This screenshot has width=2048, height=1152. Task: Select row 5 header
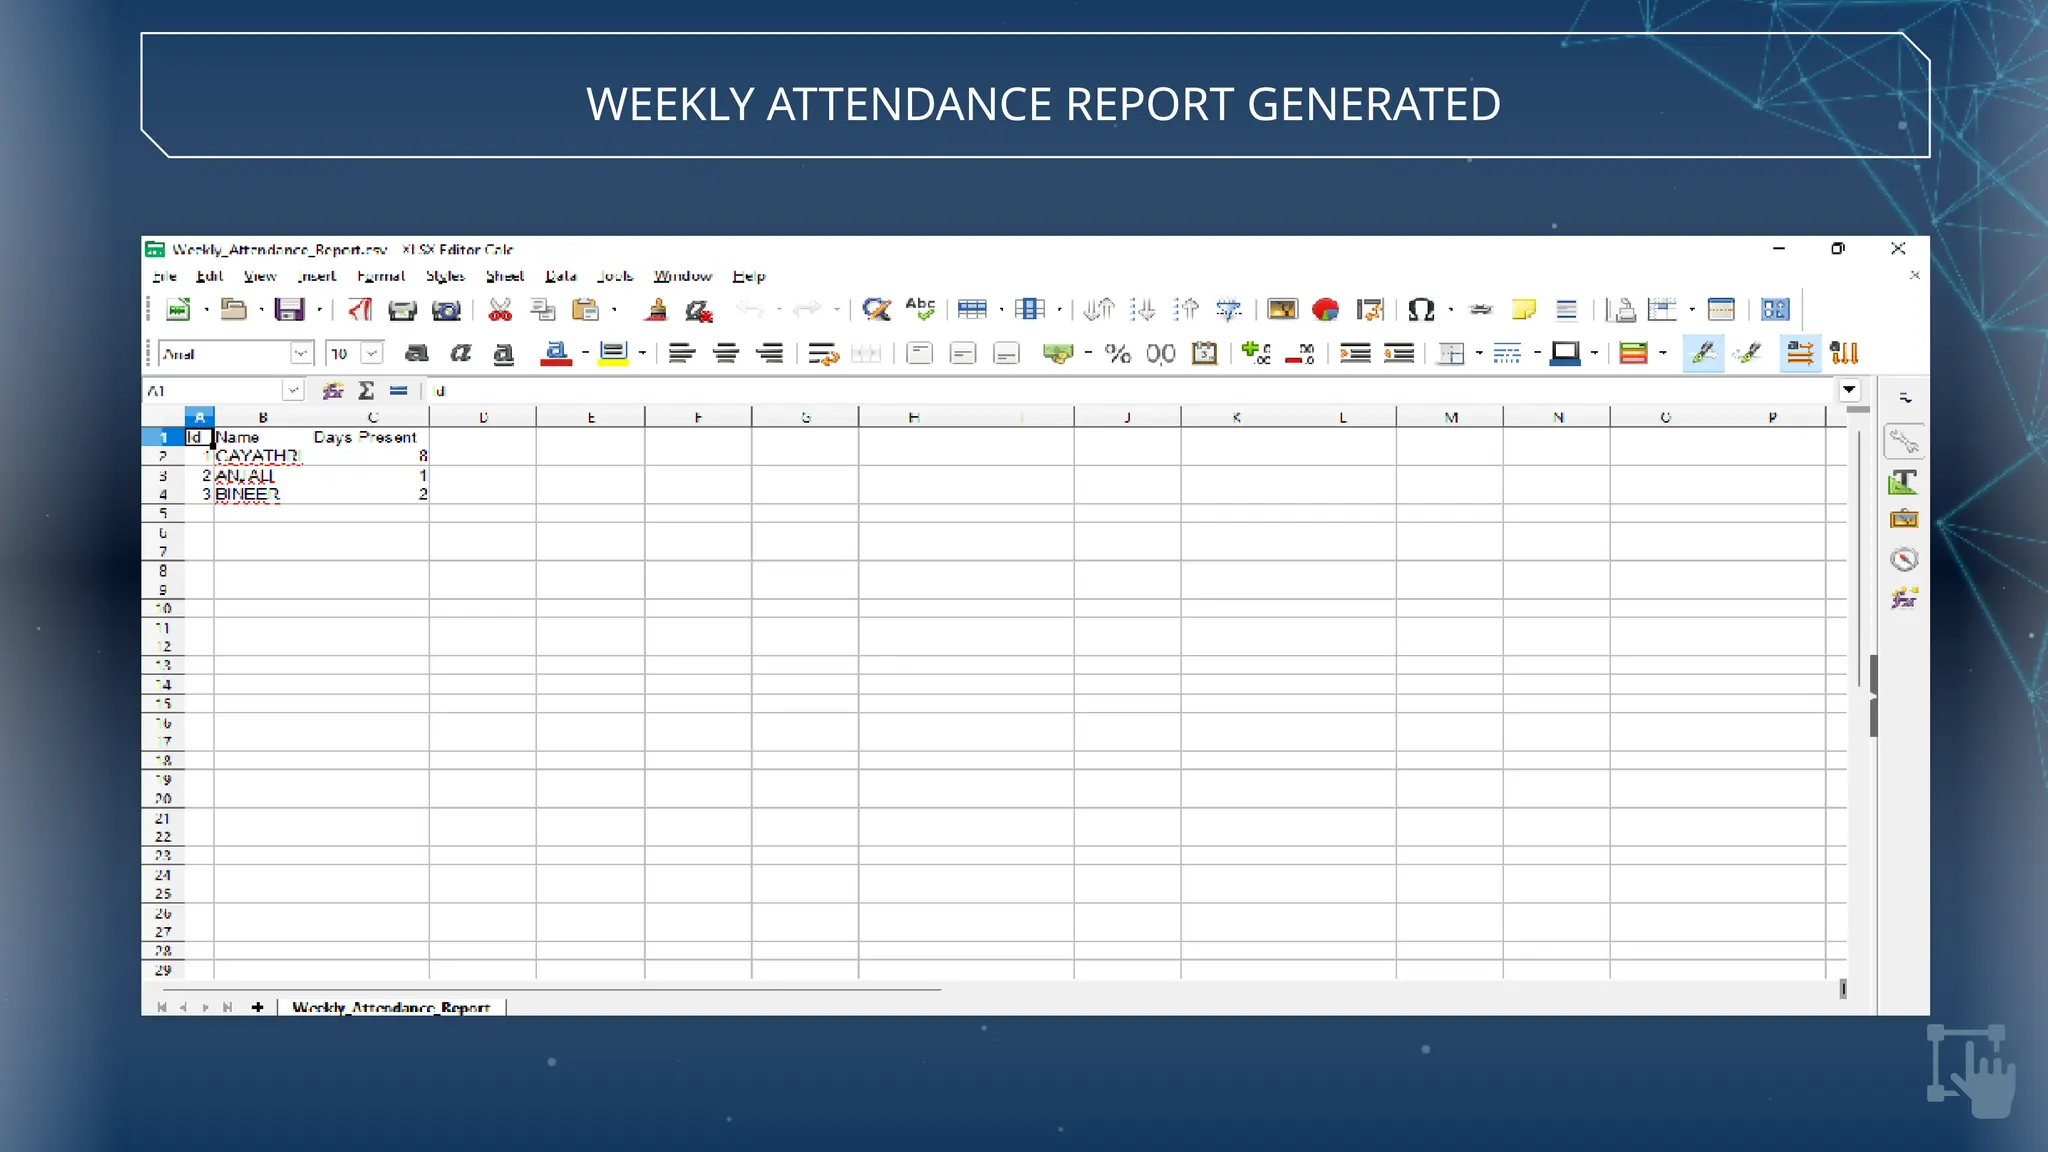pos(163,513)
